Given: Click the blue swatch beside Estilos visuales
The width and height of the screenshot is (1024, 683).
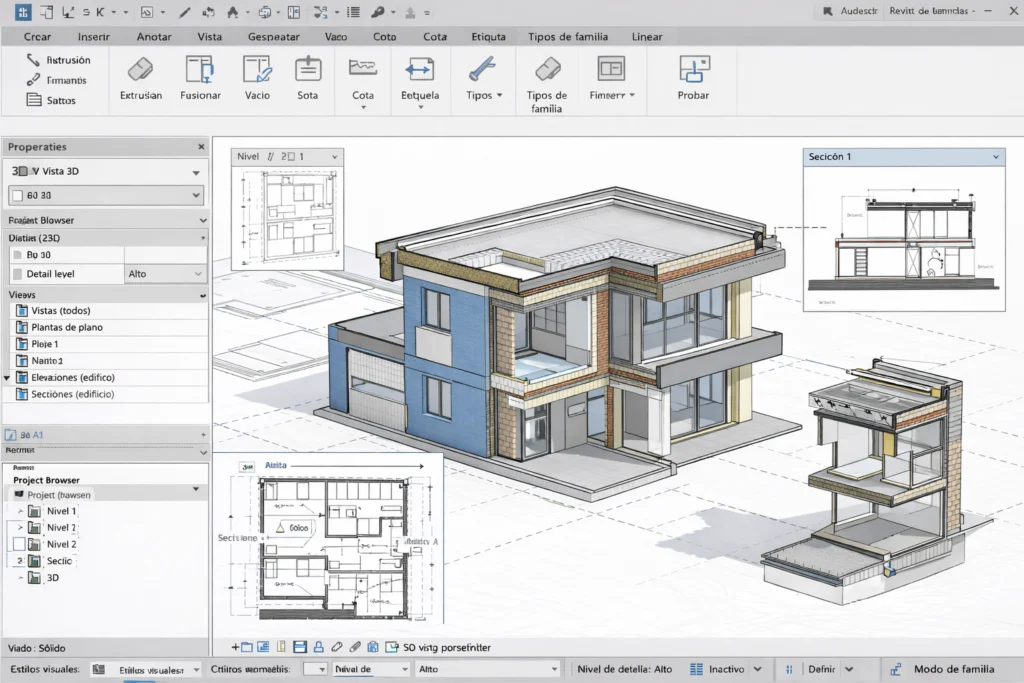Looking at the screenshot, I should coord(96,668).
